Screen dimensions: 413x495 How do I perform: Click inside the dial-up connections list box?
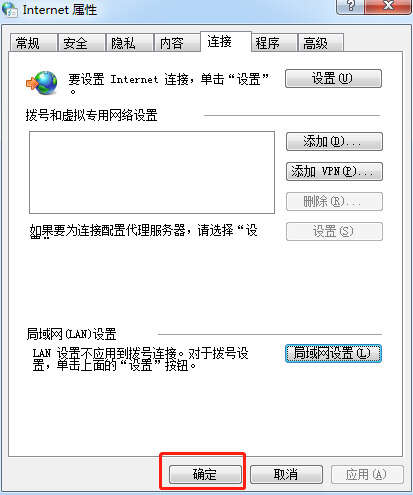tap(152, 172)
